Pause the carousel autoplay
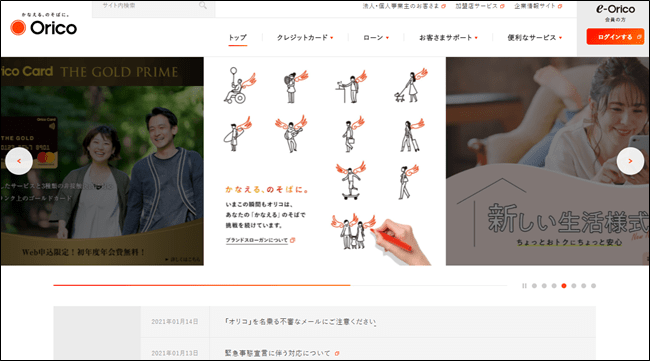Viewport: 650px width, 361px height. [x=524, y=286]
